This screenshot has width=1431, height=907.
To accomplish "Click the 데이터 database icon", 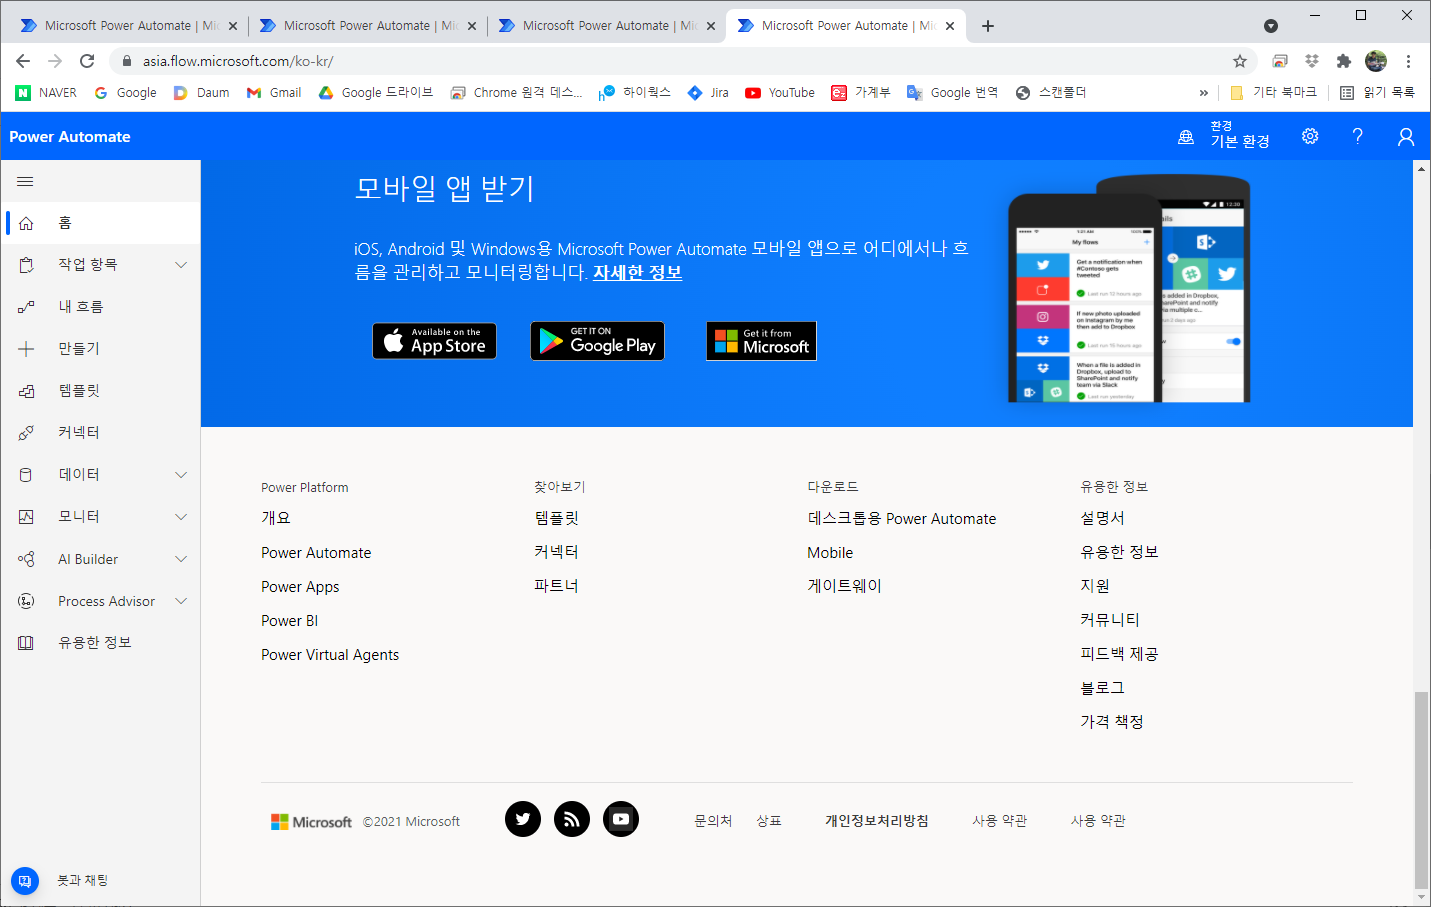I will (26, 475).
